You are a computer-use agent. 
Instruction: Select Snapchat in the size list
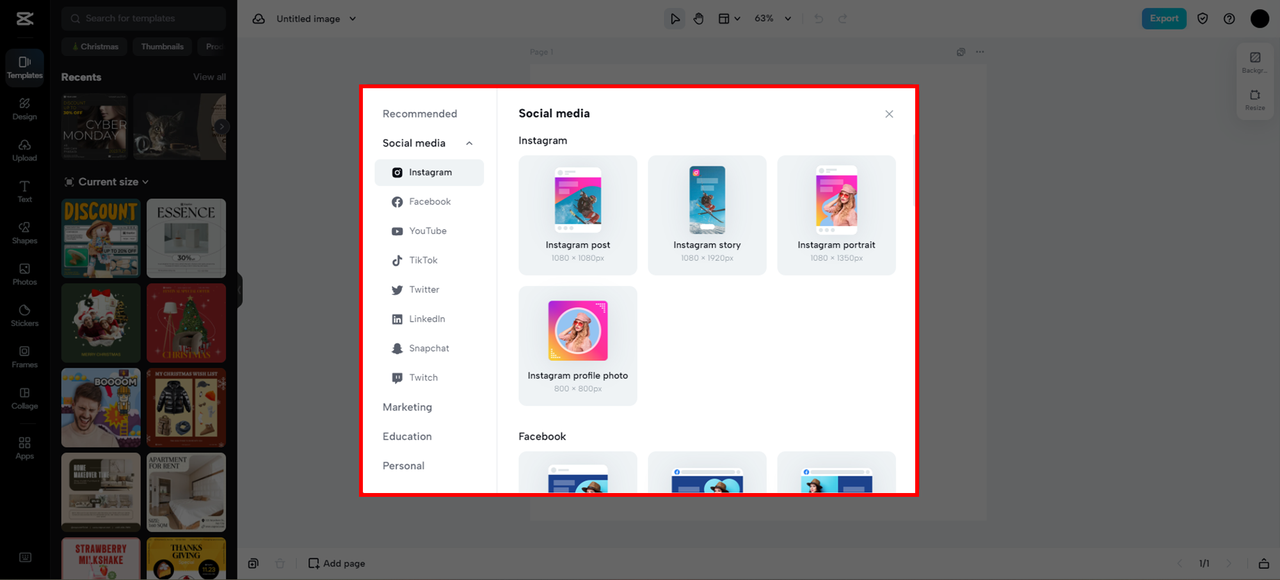[429, 348]
